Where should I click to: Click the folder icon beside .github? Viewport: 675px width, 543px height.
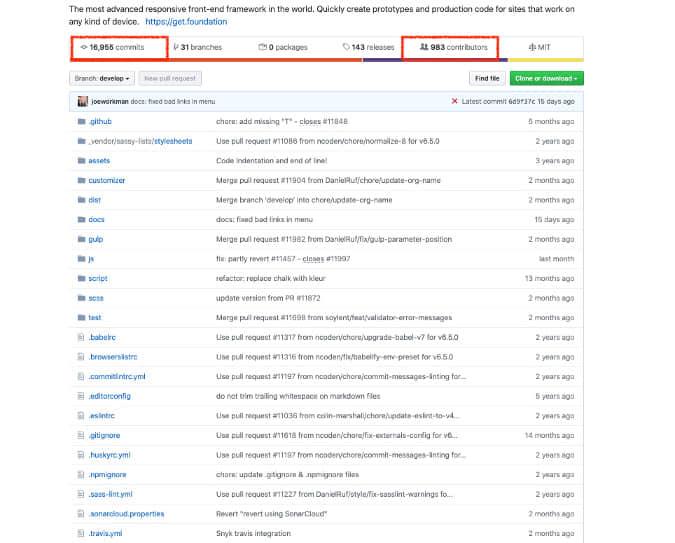tap(81, 121)
